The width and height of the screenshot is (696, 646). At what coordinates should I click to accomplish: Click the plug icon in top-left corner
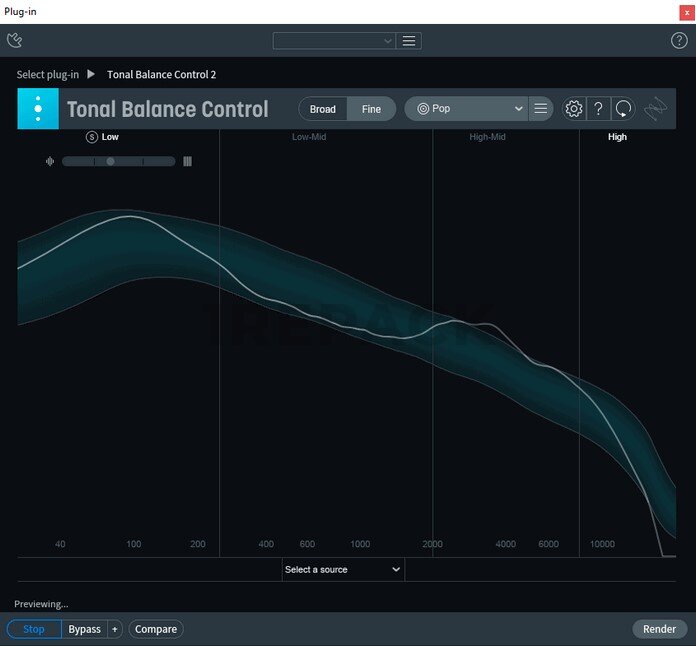14,41
